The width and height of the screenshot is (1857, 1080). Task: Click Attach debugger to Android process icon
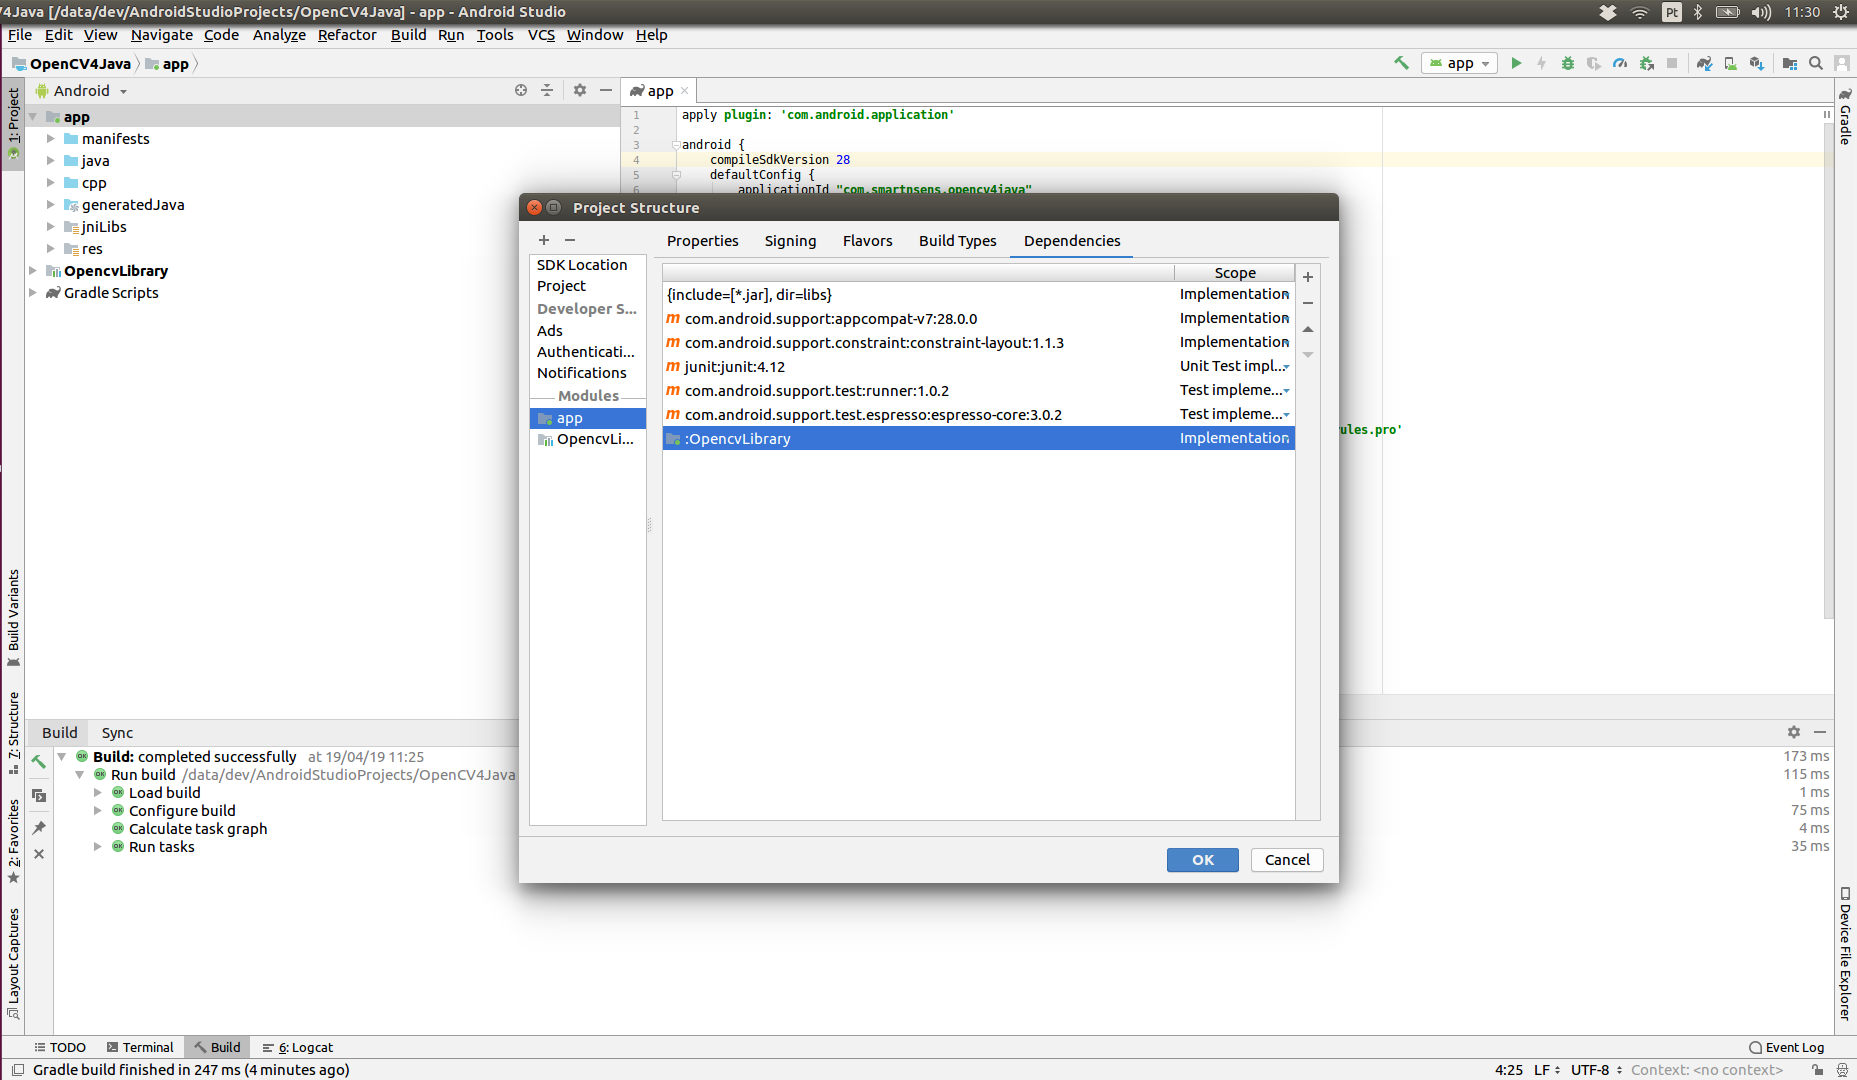[x=1646, y=63]
